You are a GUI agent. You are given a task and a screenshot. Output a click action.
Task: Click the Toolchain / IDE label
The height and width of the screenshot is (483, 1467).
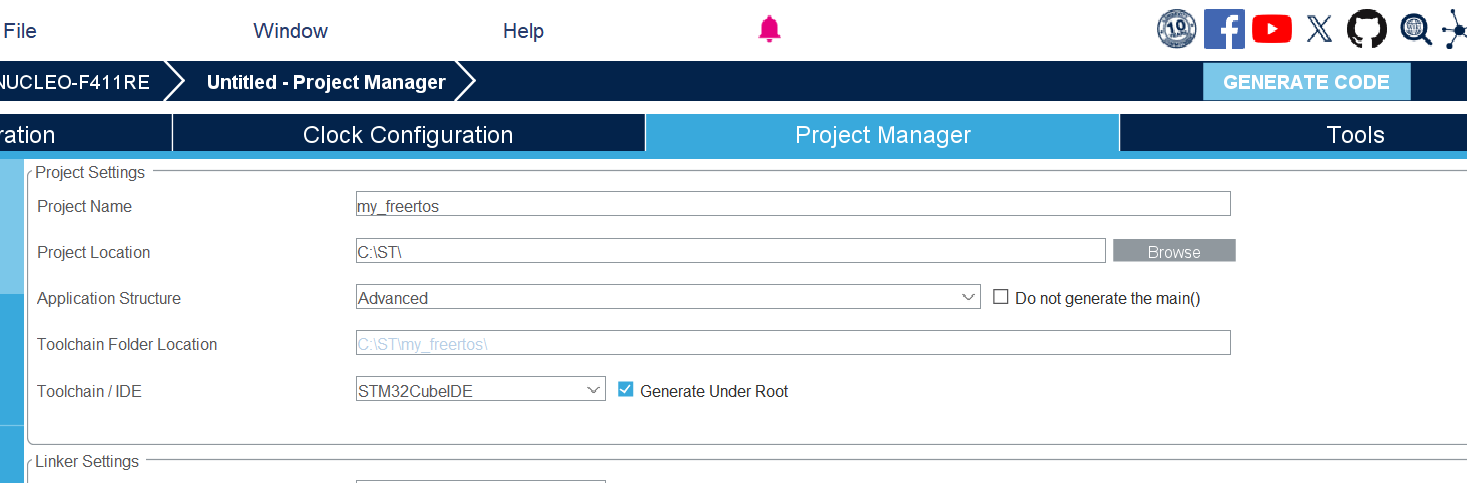(x=89, y=391)
